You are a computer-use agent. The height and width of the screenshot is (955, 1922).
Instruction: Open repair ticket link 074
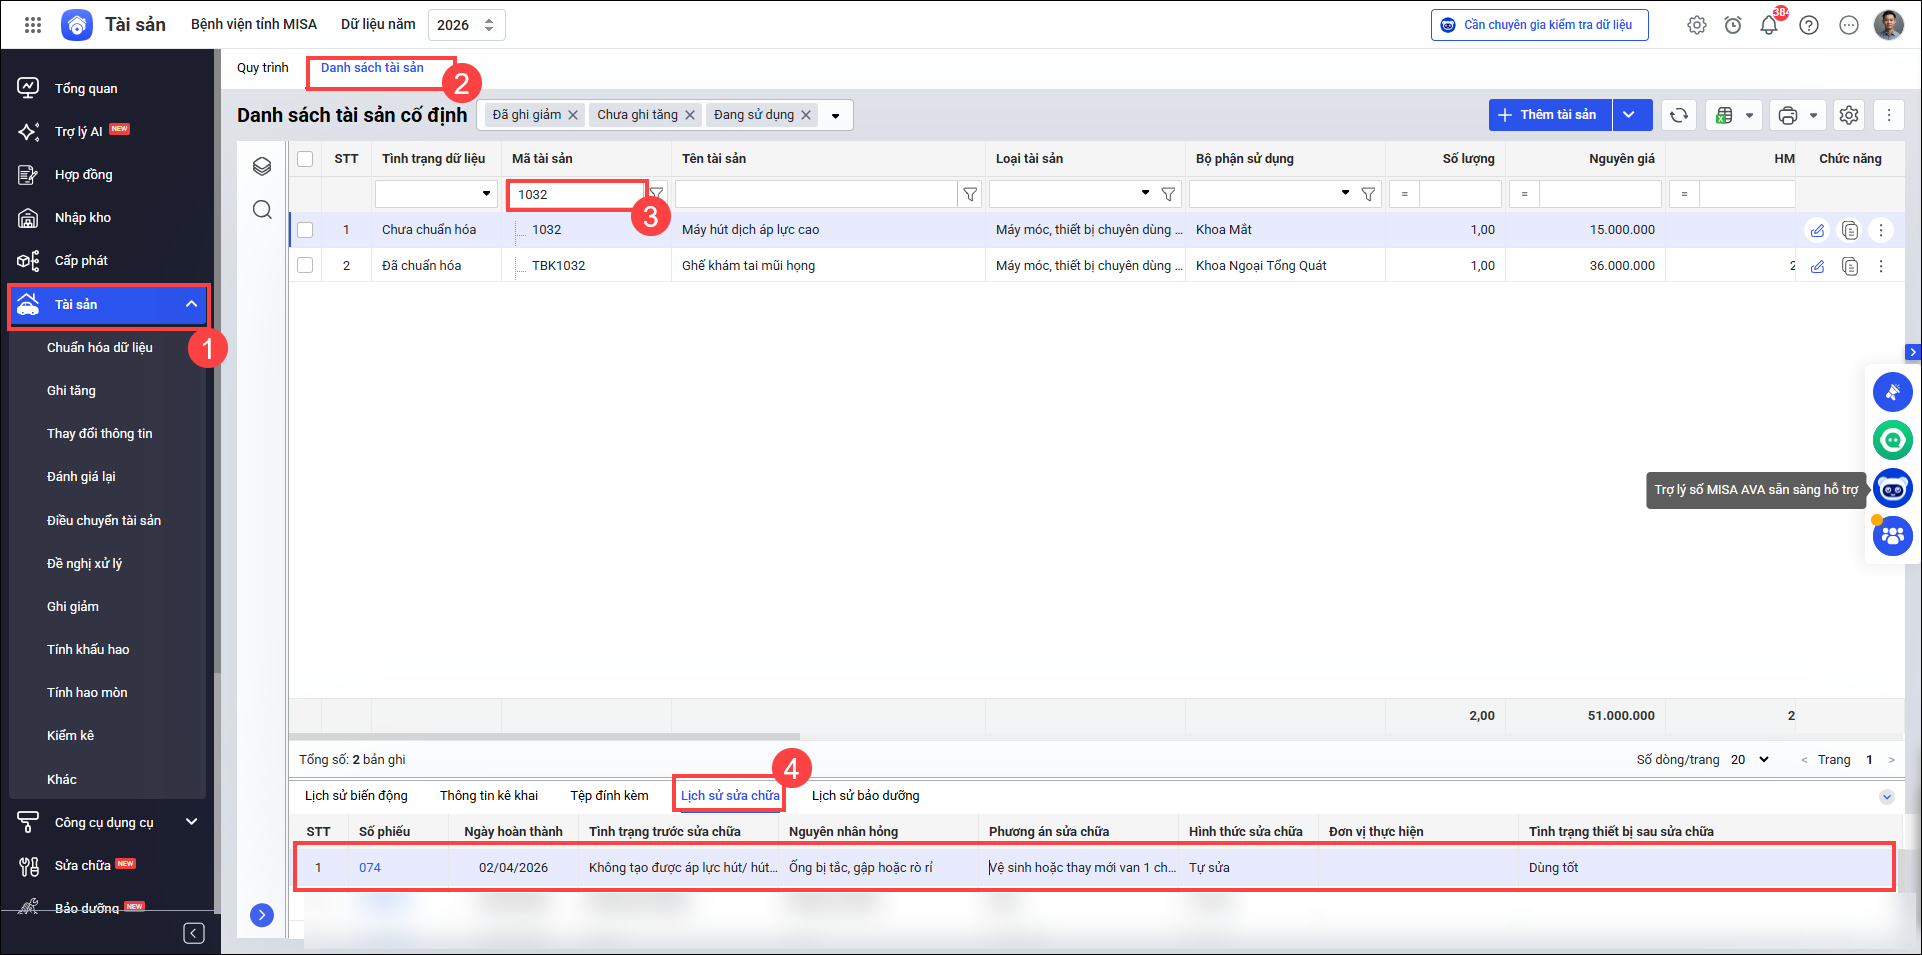coord(370,868)
